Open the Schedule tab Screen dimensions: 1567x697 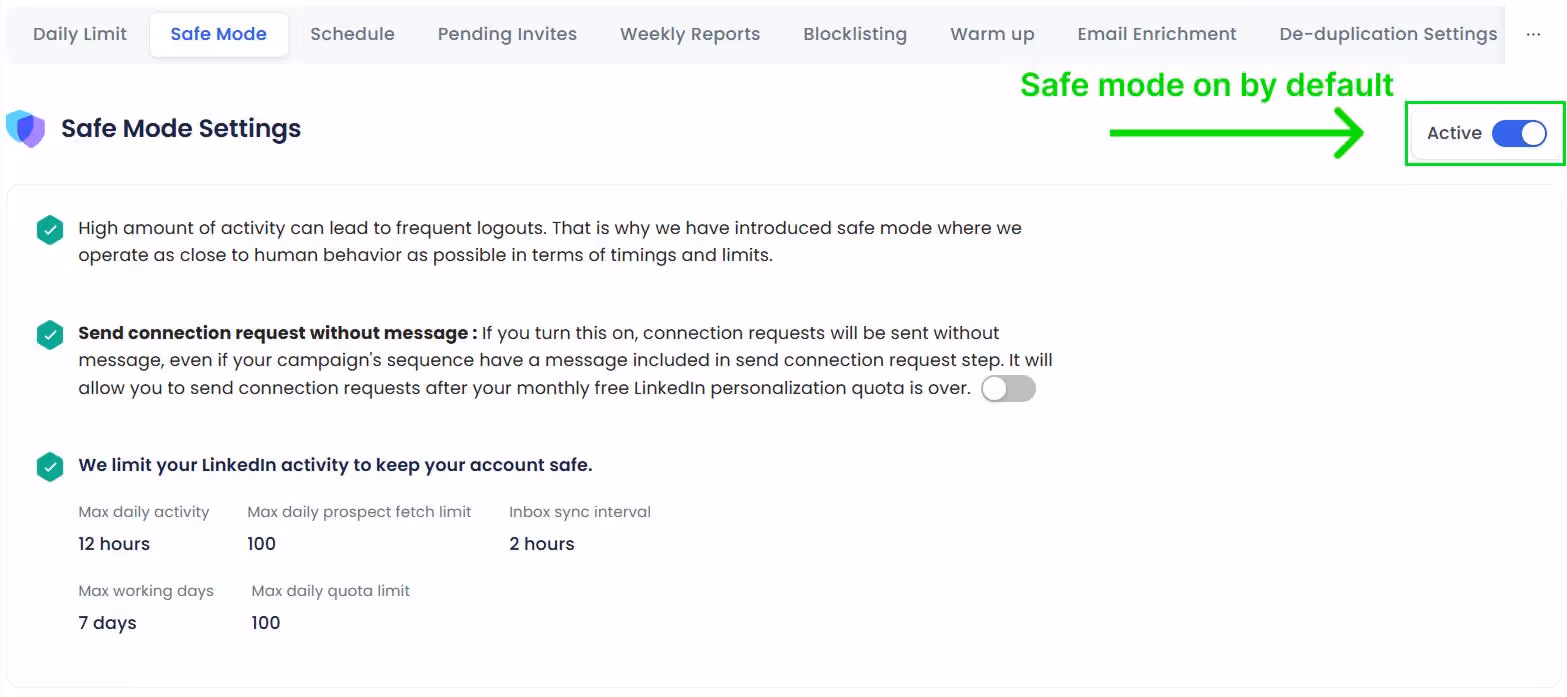point(352,33)
